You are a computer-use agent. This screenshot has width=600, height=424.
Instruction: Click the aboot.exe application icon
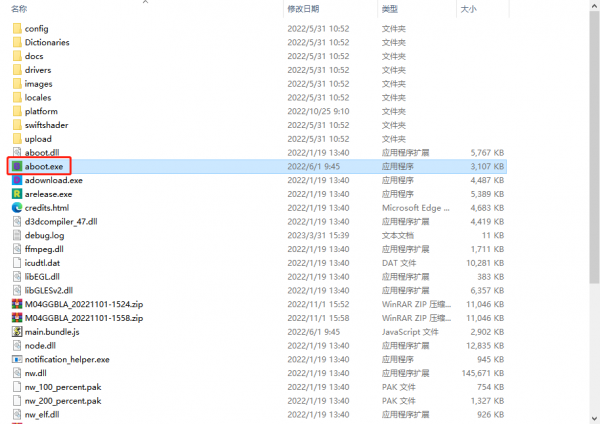pyautogui.click(x=16, y=166)
